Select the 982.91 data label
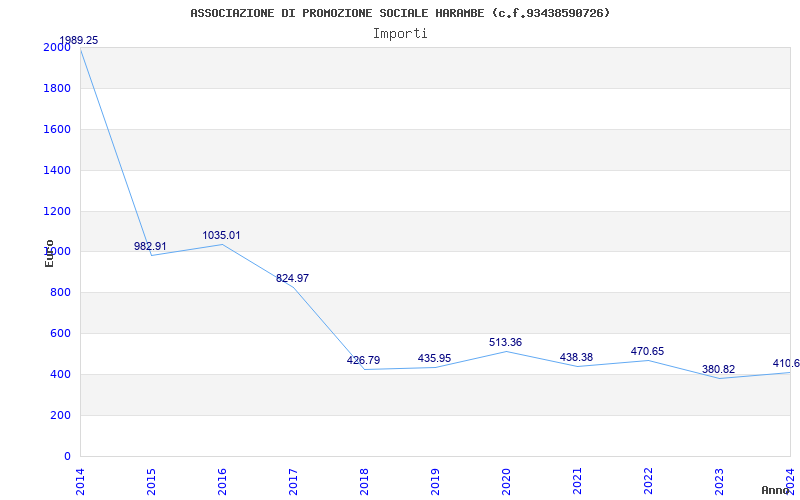The image size is (800, 500). pos(151,246)
